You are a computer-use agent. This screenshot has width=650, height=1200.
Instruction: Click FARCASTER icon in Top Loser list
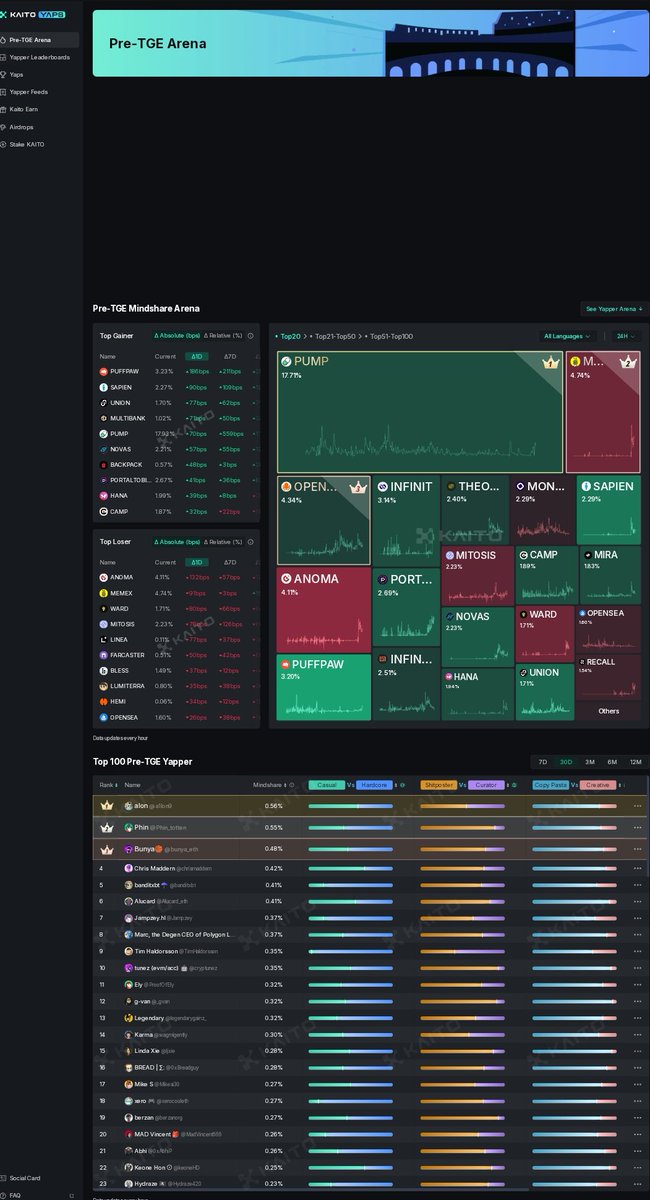point(103,655)
